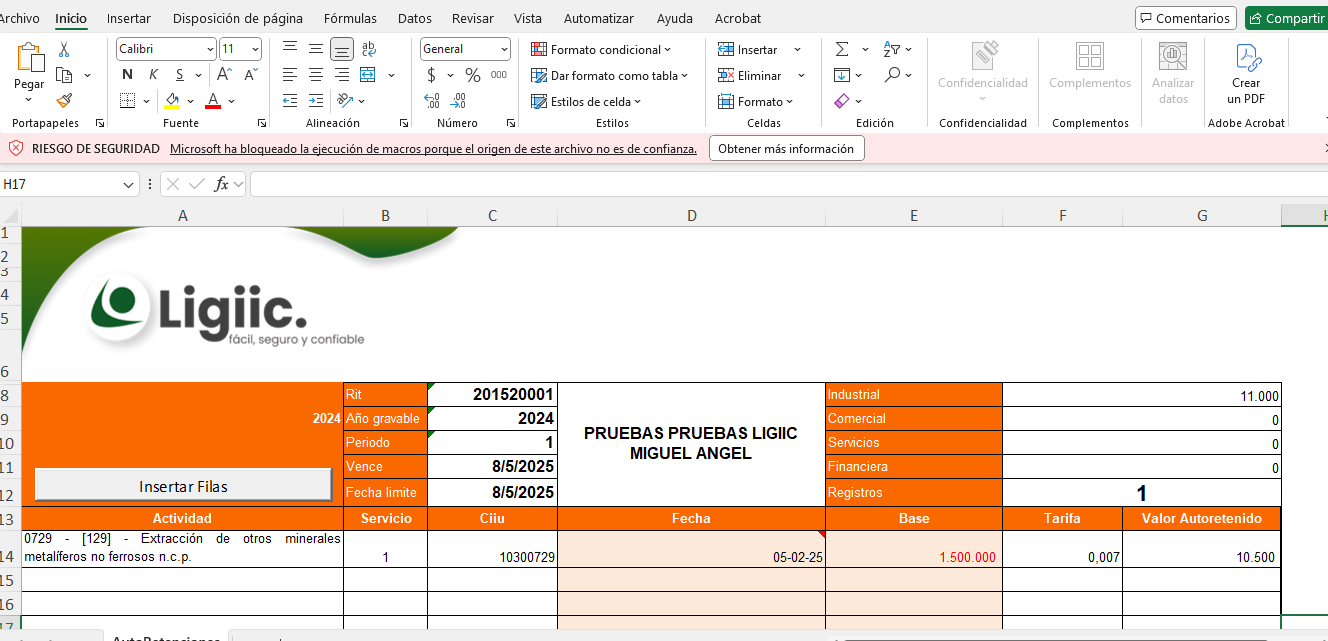Click the Fill down icon in Edición

pyautogui.click(x=842, y=75)
